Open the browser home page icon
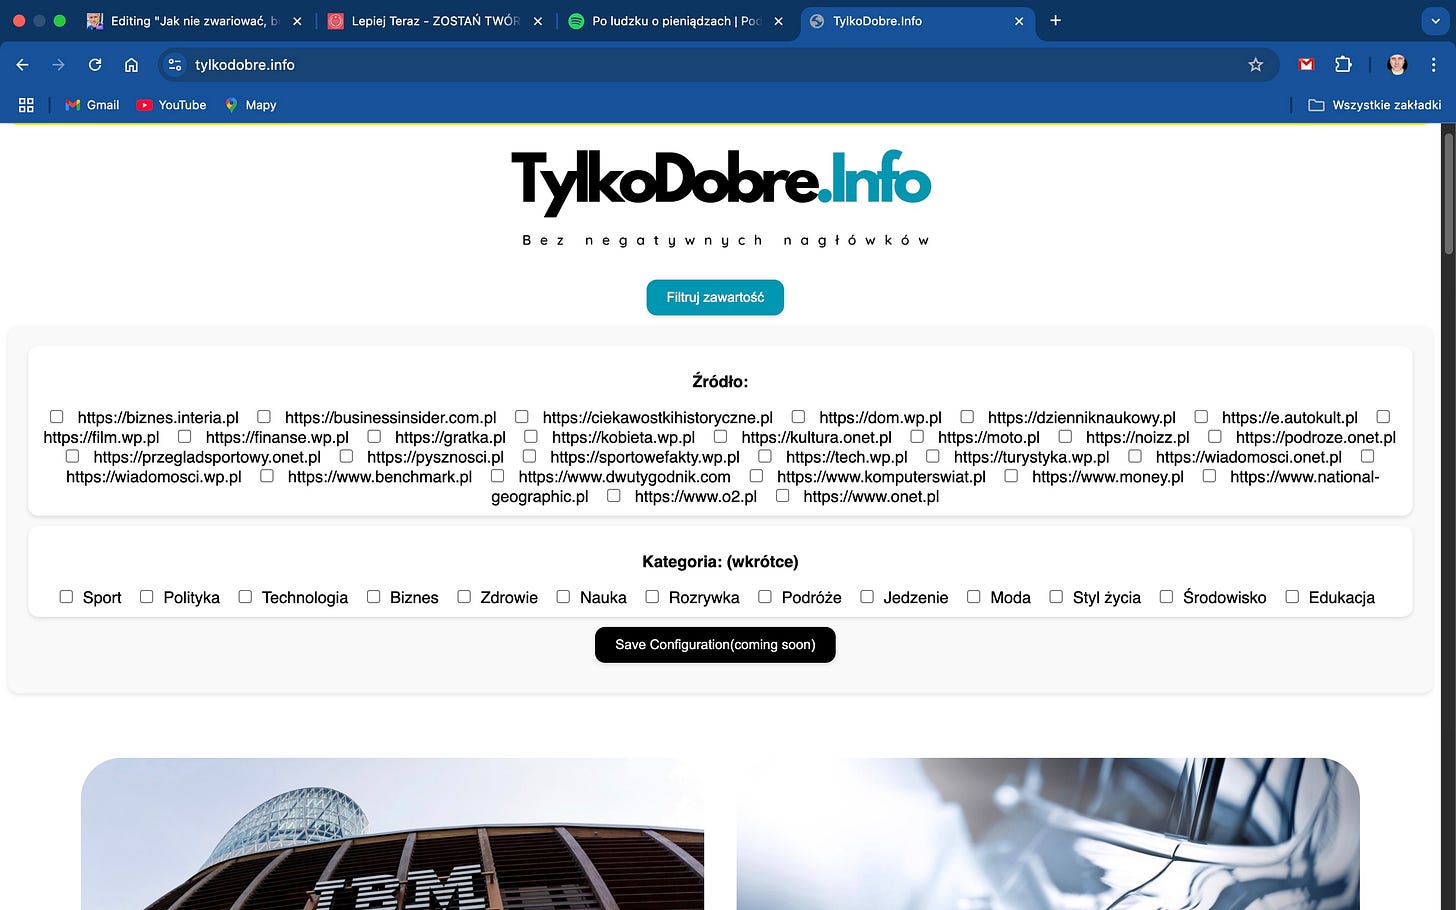The image size is (1456, 910). click(131, 65)
